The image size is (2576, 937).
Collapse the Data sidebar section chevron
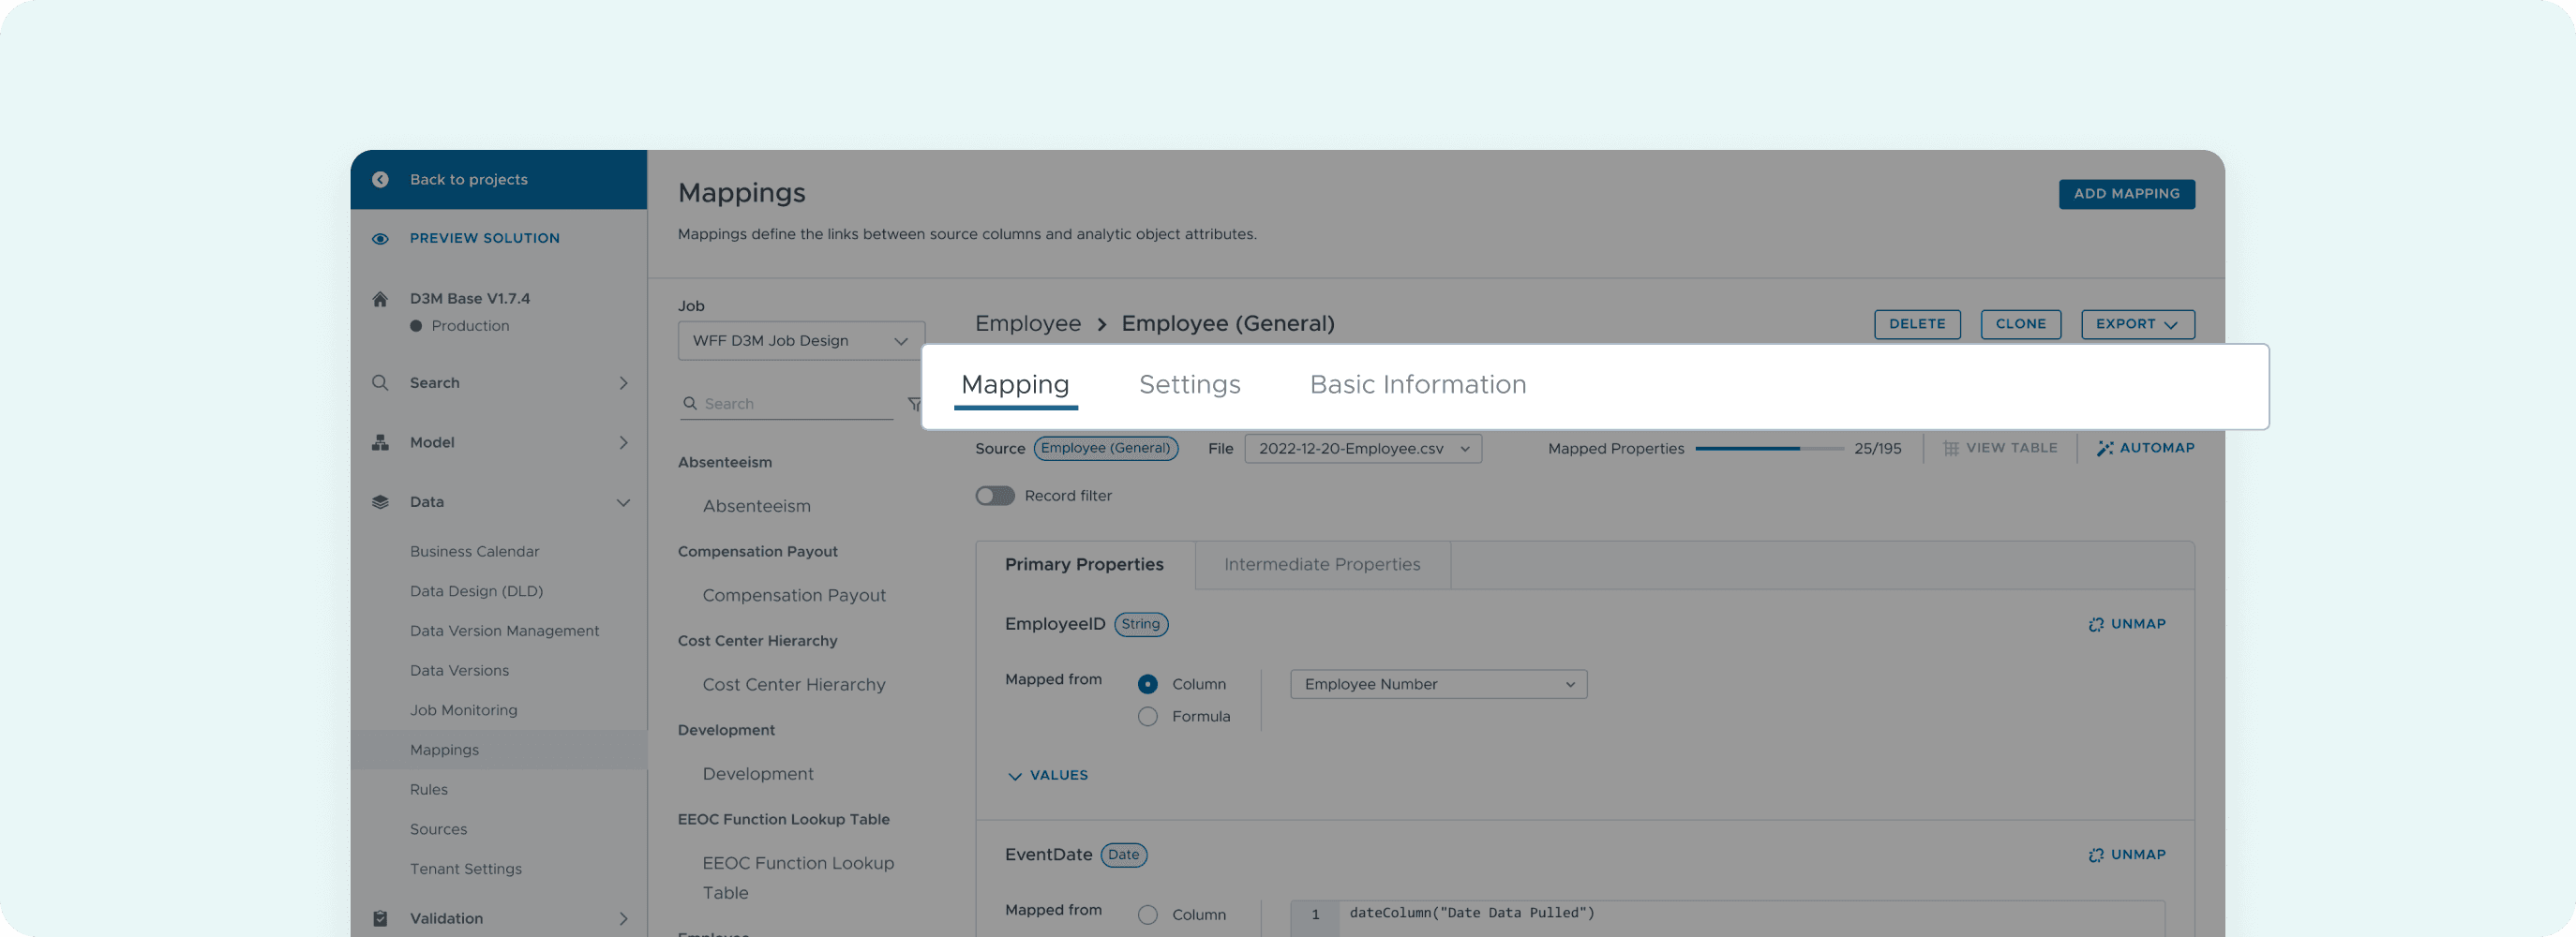click(623, 502)
